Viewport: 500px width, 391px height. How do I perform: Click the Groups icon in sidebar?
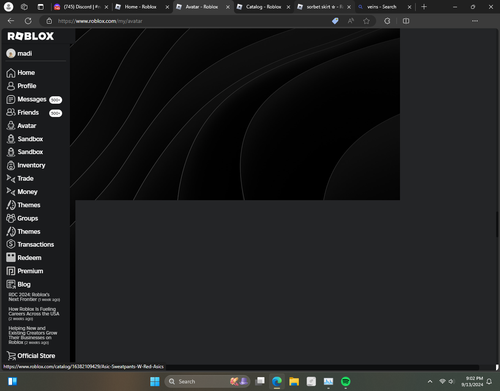11,218
